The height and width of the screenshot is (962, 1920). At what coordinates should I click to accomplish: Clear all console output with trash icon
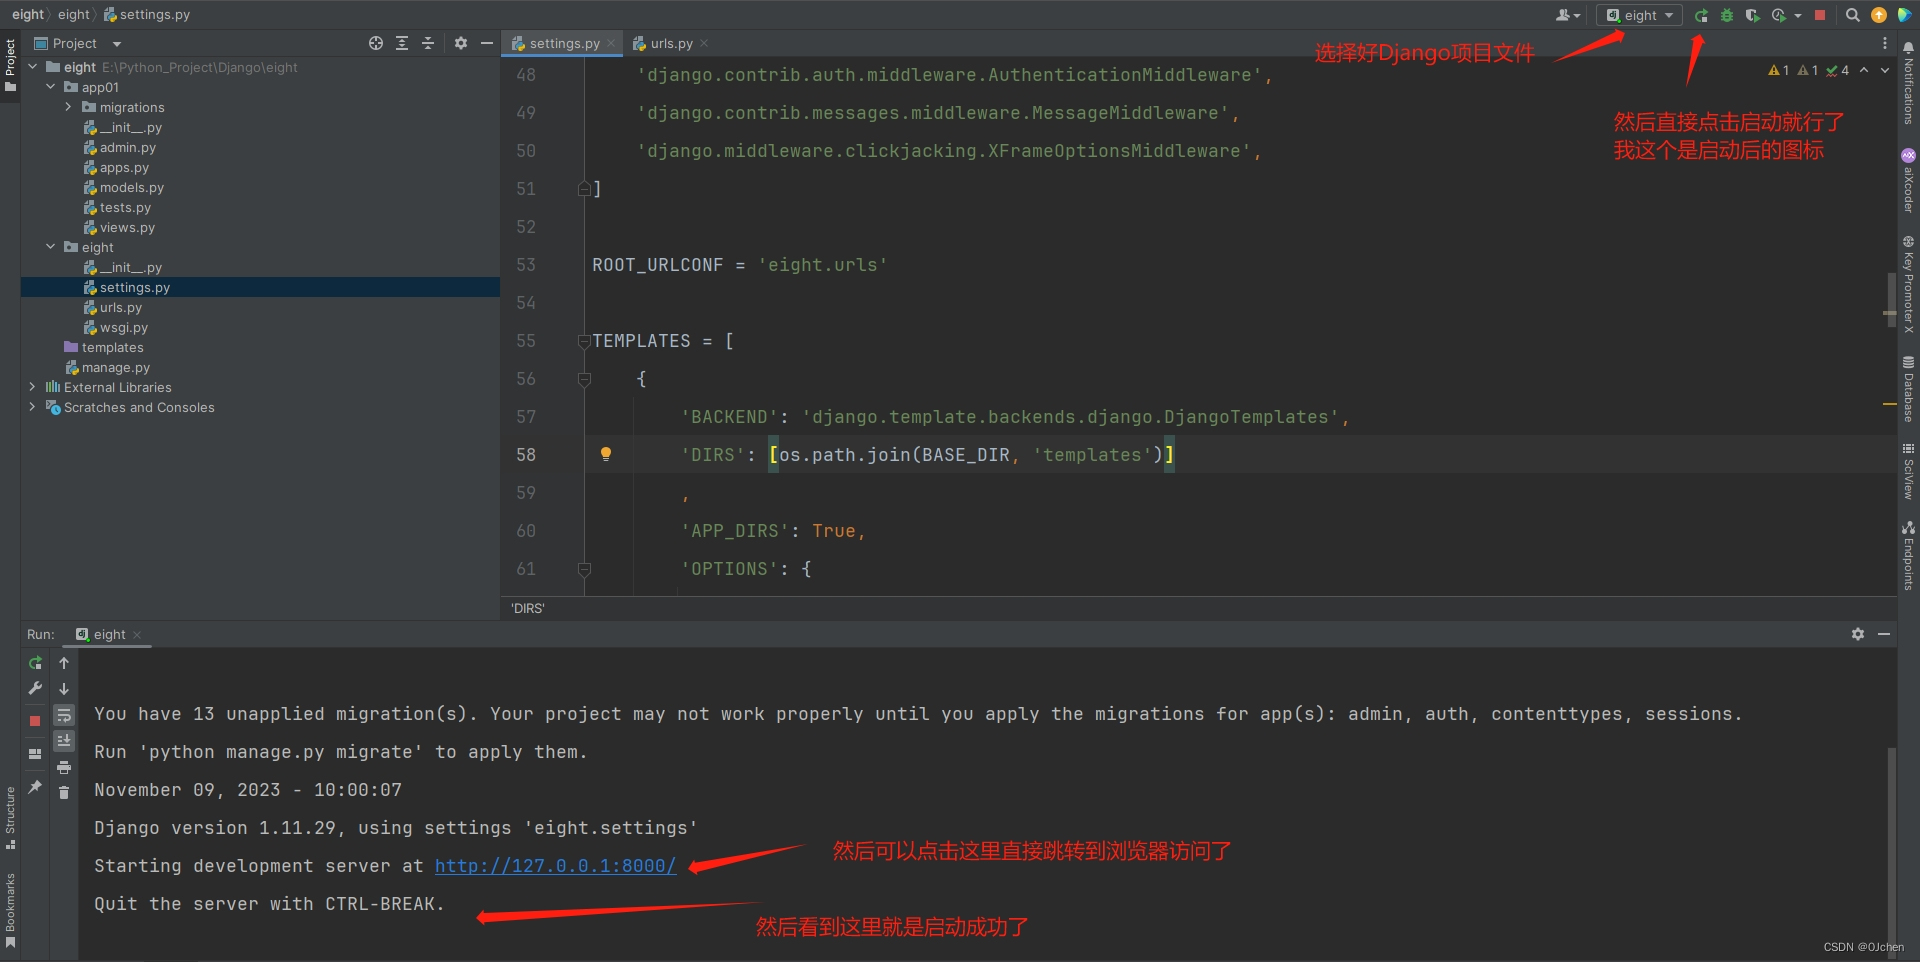tap(64, 793)
